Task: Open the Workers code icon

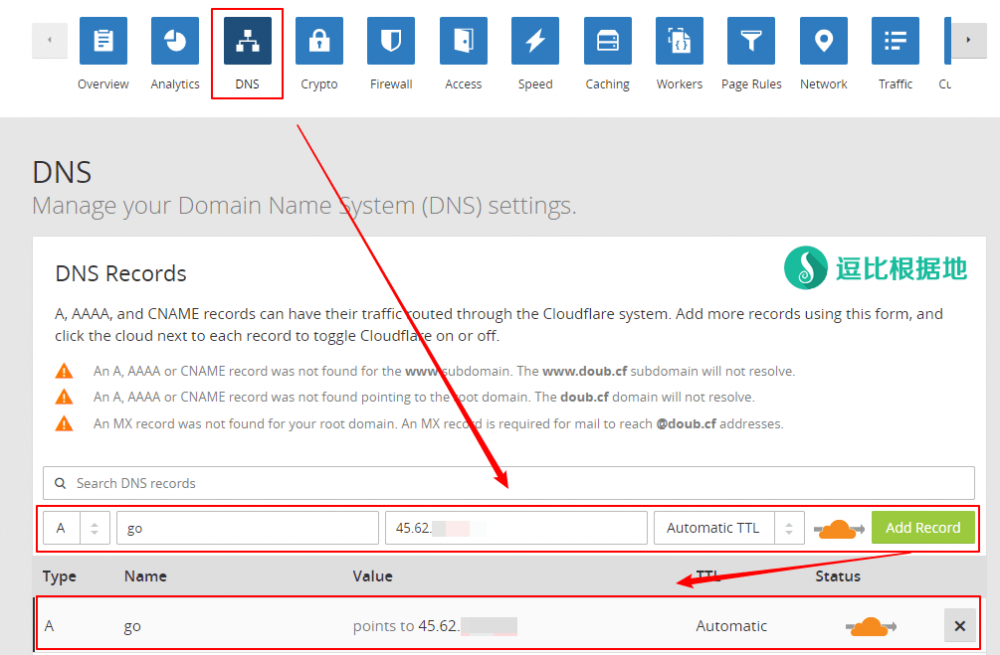Action: click(x=679, y=41)
